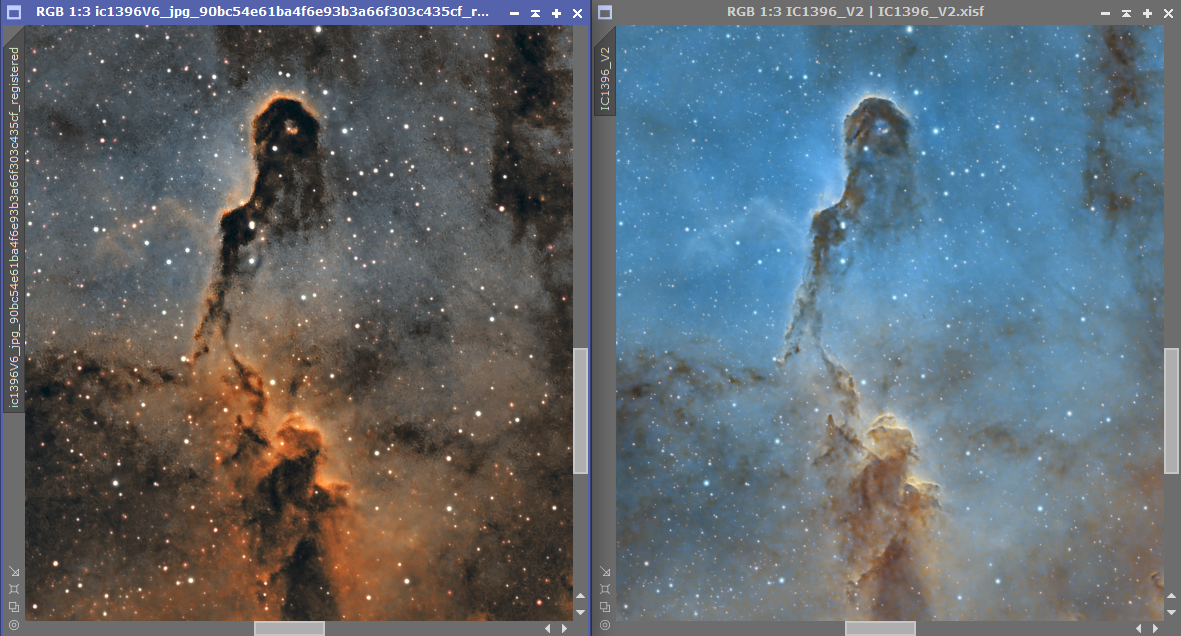Maximize the right IC1396_V2.xisf window
This screenshot has width=1181, height=636.
point(1147,13)
